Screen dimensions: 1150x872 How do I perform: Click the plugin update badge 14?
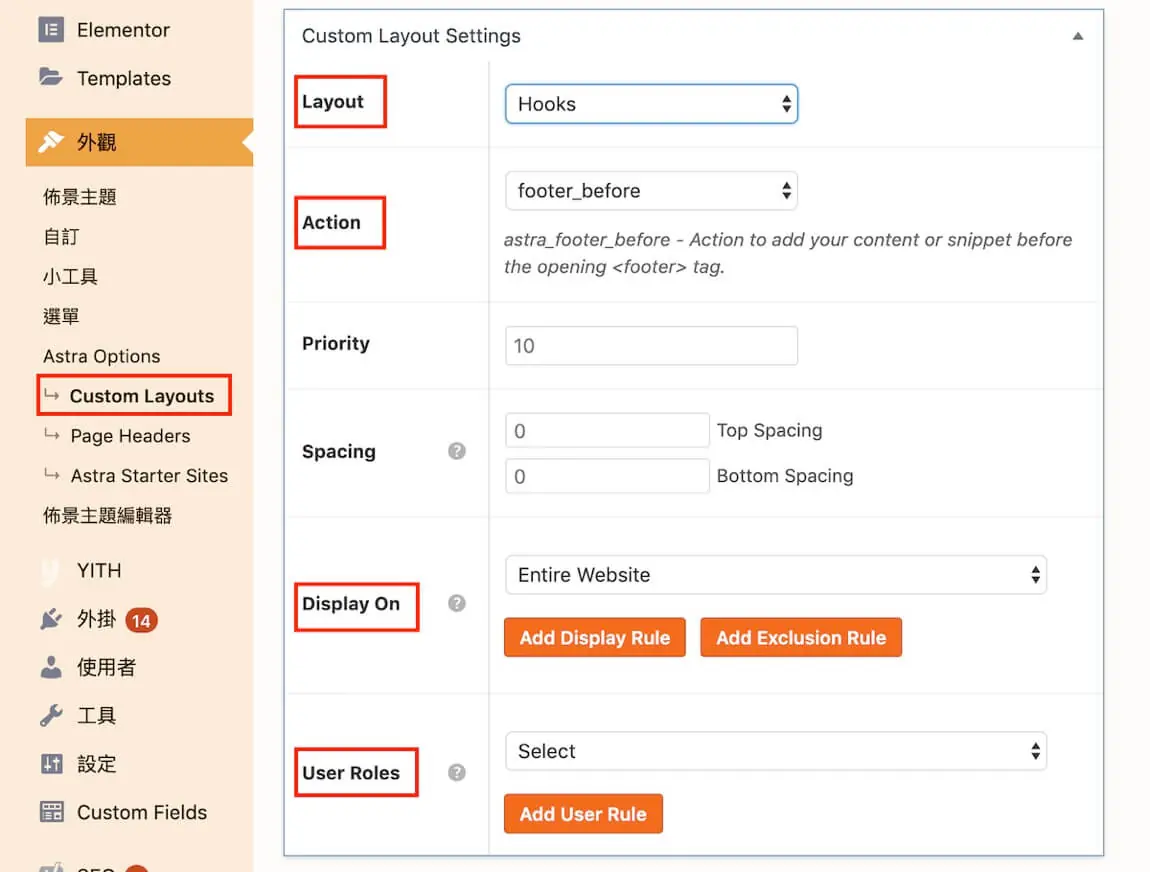point(141,620)
